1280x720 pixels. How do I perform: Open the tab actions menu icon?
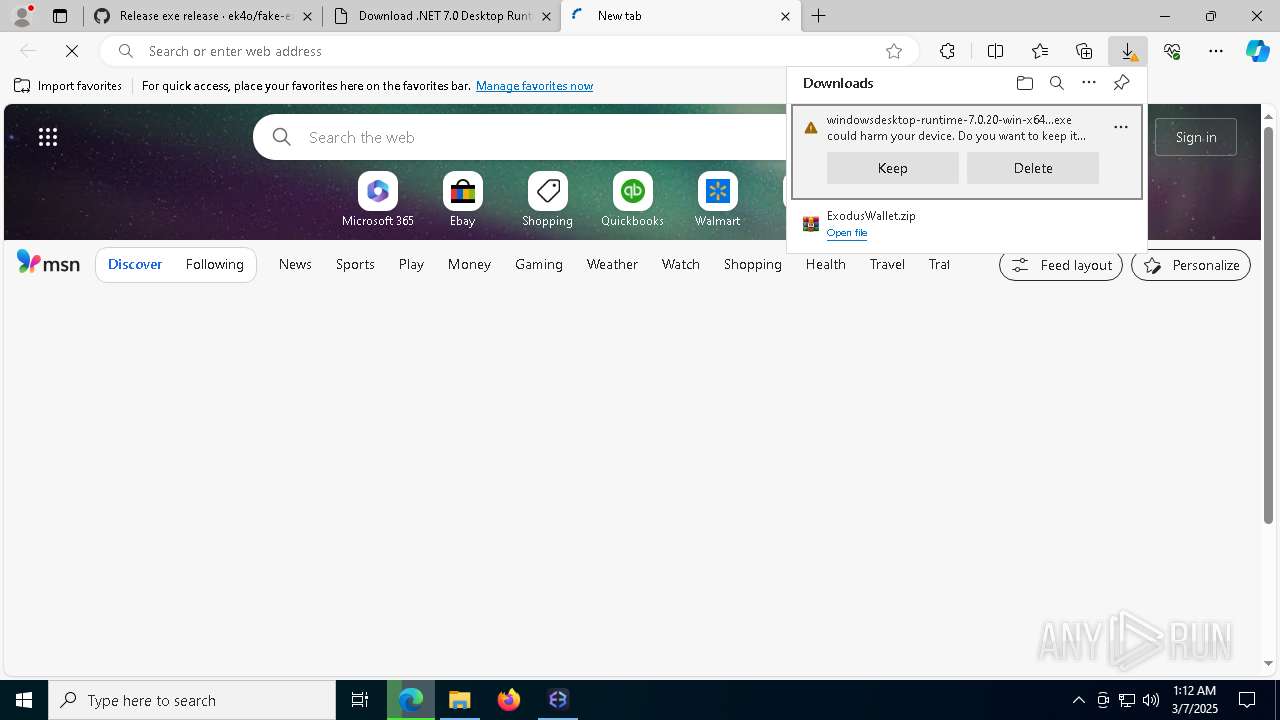pos(60,16)
